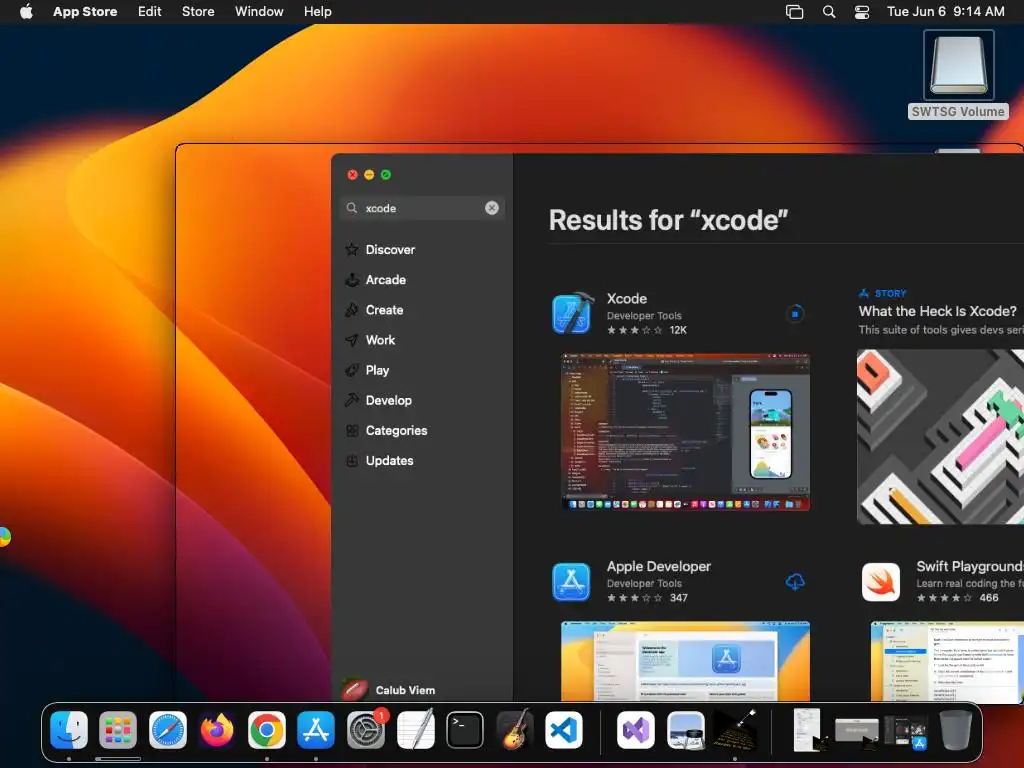Open the Xcode title link
The image size is (1024, 768).
coord(627,298)
